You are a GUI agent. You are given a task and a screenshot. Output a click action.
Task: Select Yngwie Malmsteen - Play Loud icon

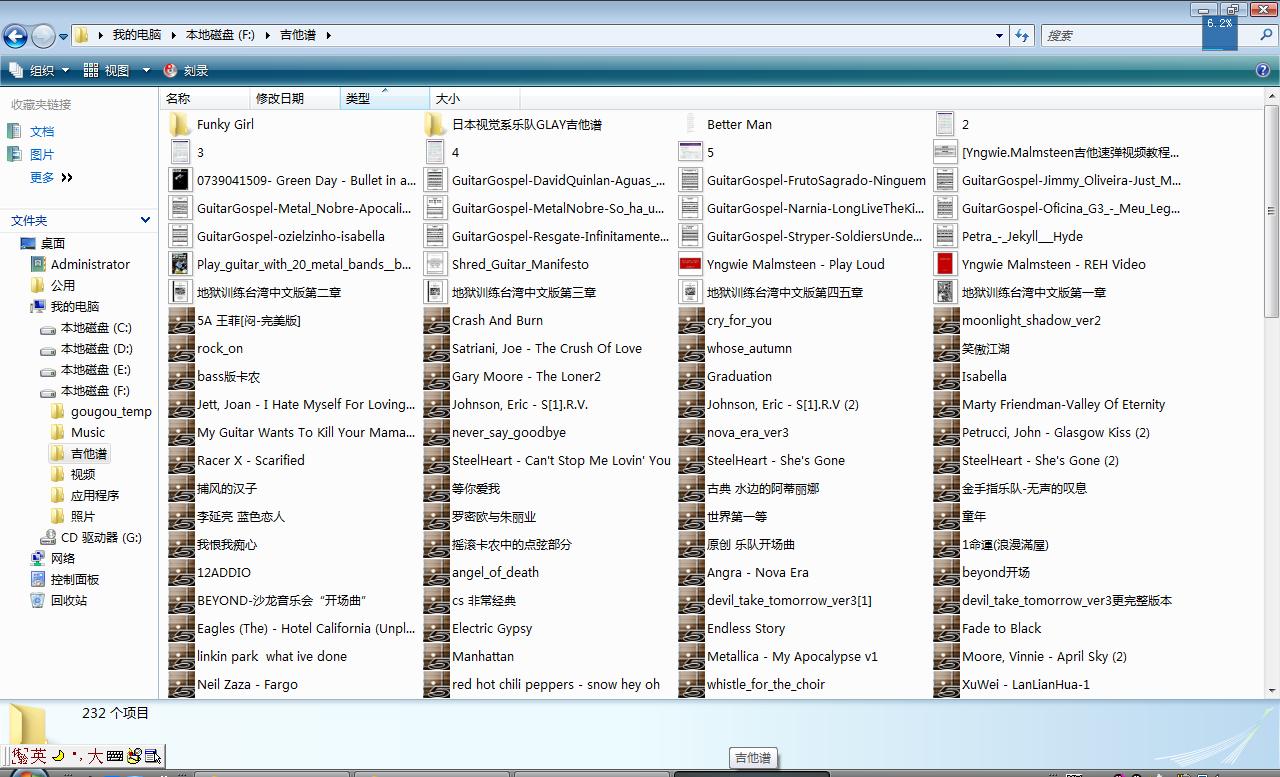coord(690,264)
